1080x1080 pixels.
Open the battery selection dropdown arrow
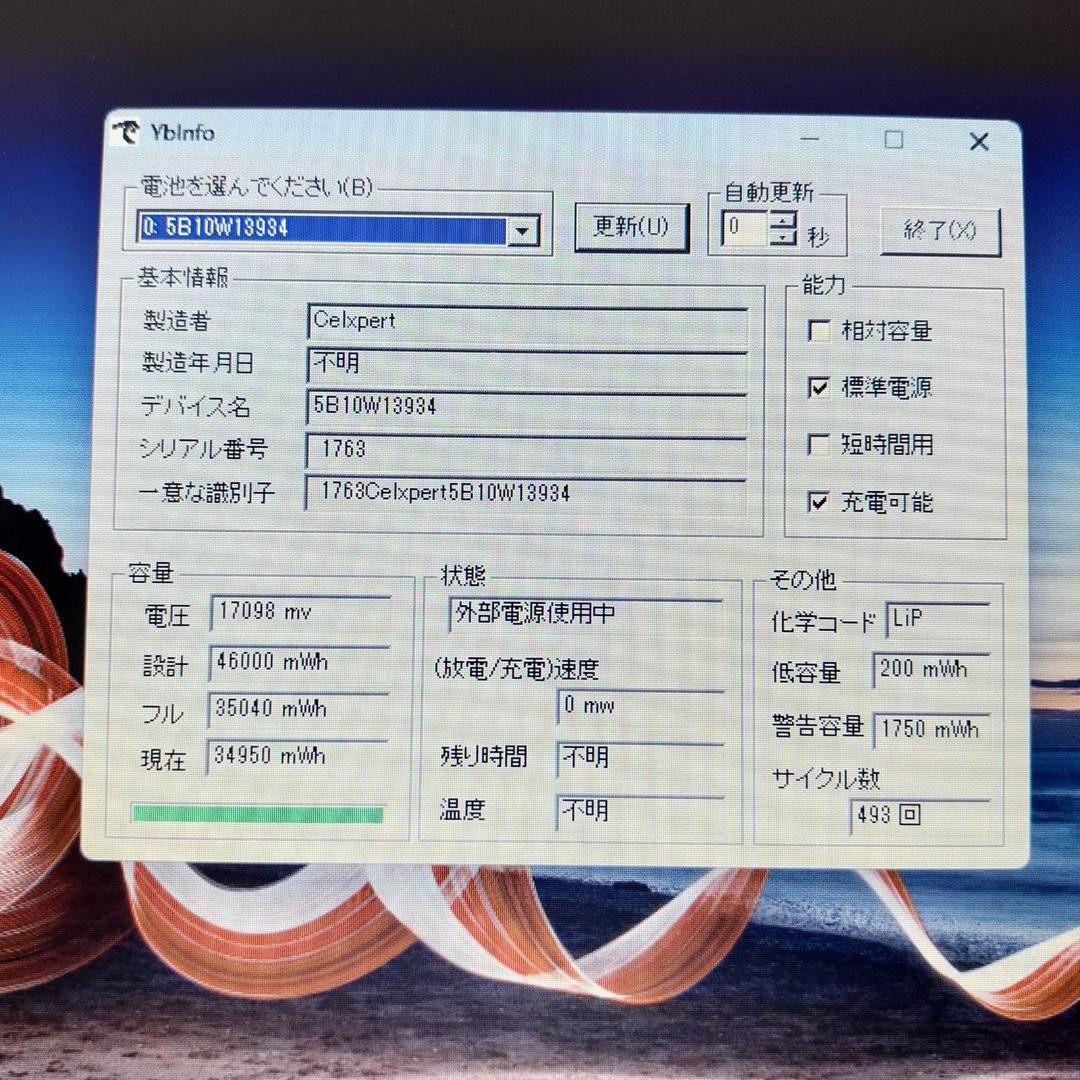tap(523, 231)
